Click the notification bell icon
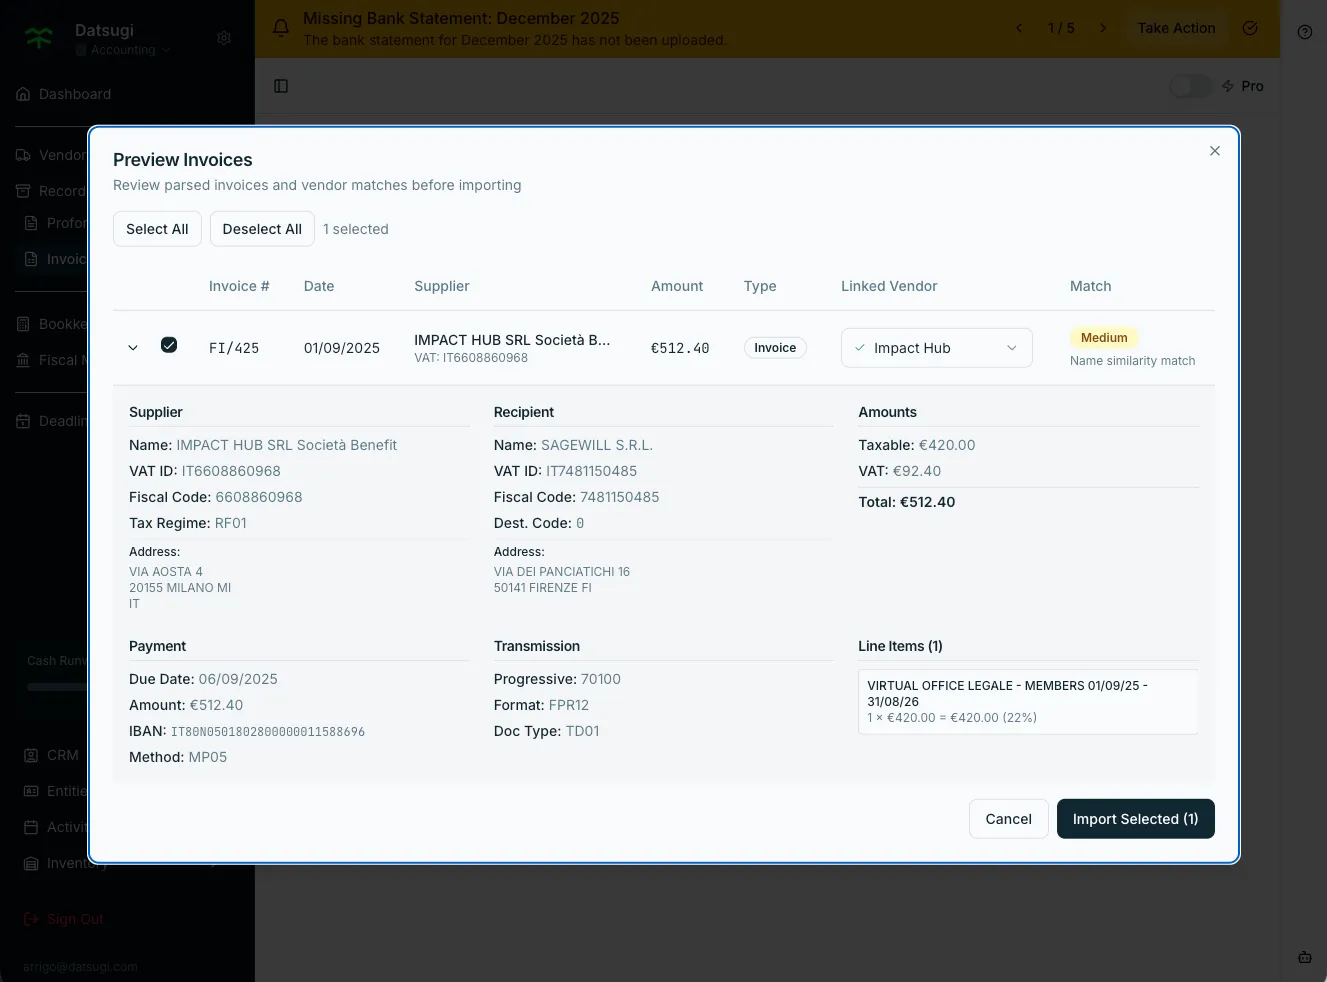Screen dimensions: 1327x982 [x=281, y=28]
